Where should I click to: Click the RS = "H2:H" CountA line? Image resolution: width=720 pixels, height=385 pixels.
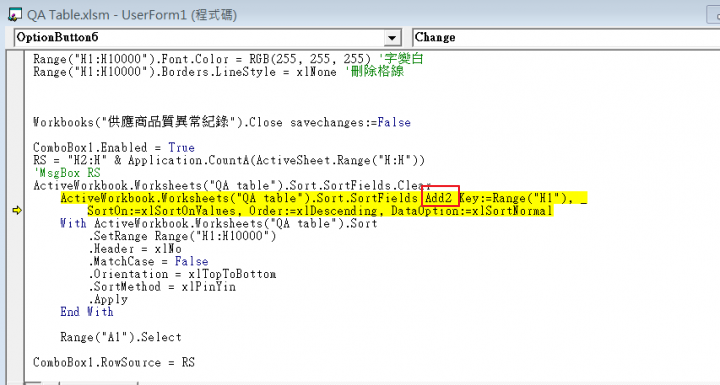point(229,160)
